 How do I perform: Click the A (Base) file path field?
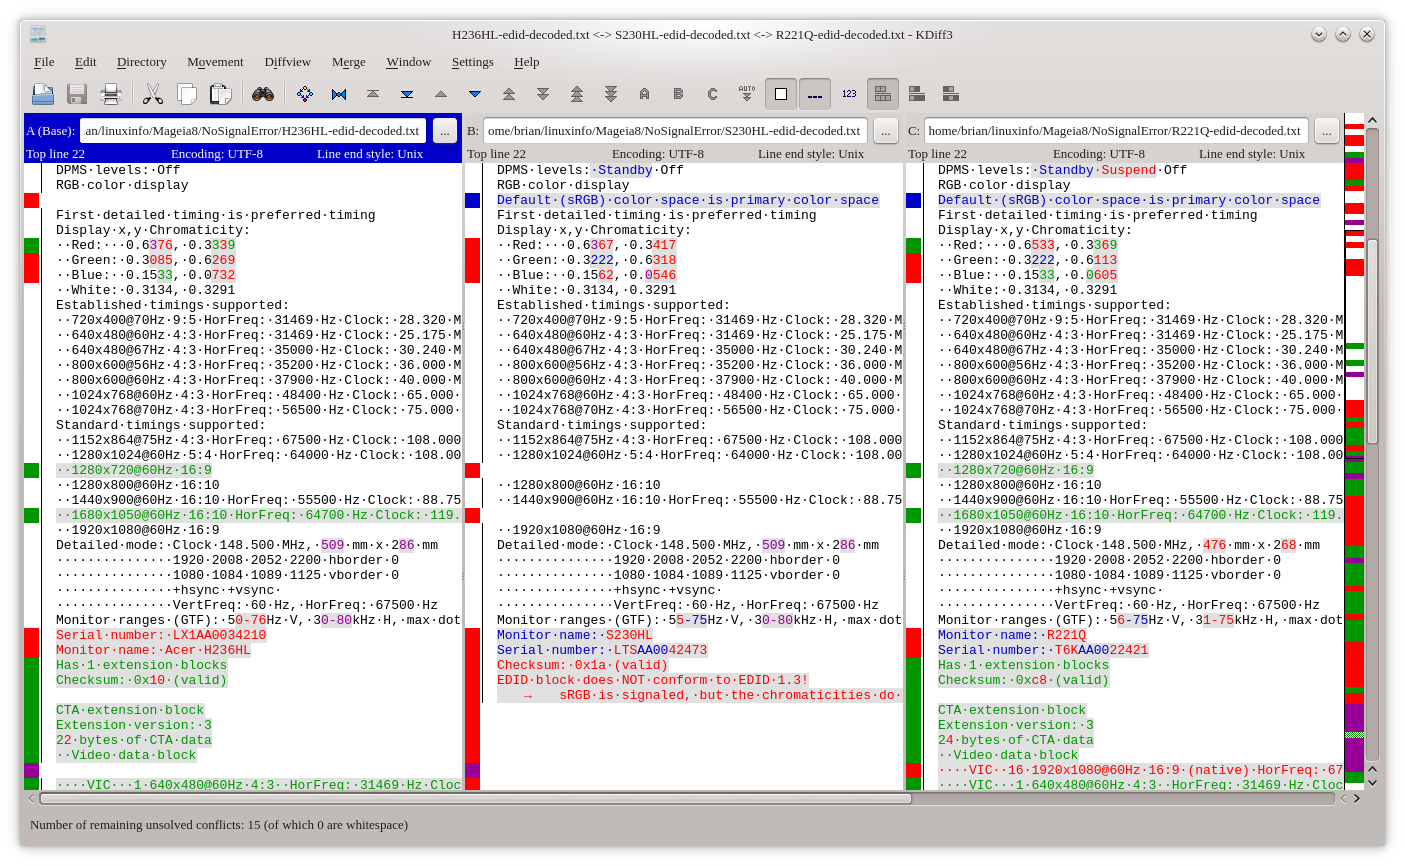[x=253, y=131]
